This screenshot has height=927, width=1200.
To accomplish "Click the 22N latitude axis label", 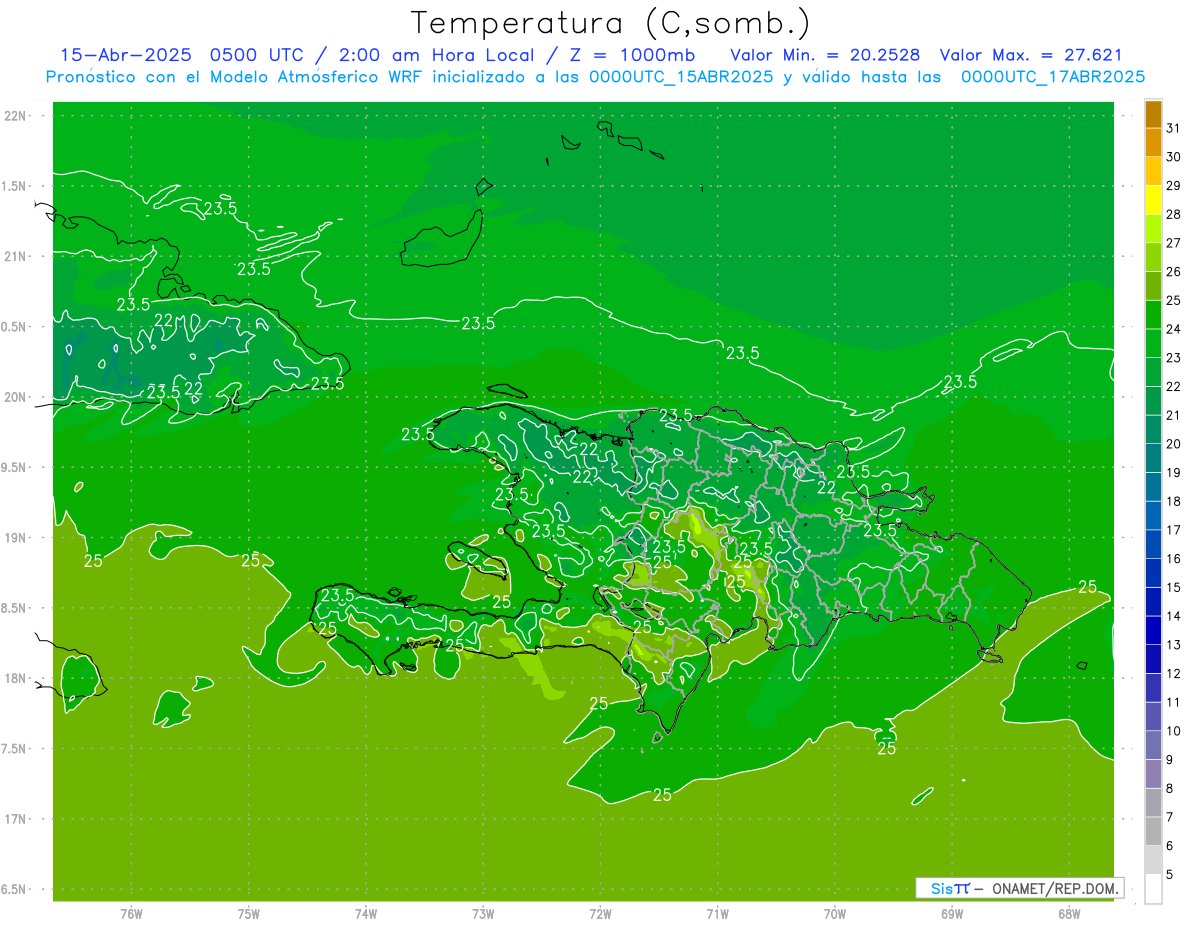I will pyautogui.click(x=17, y=116).
